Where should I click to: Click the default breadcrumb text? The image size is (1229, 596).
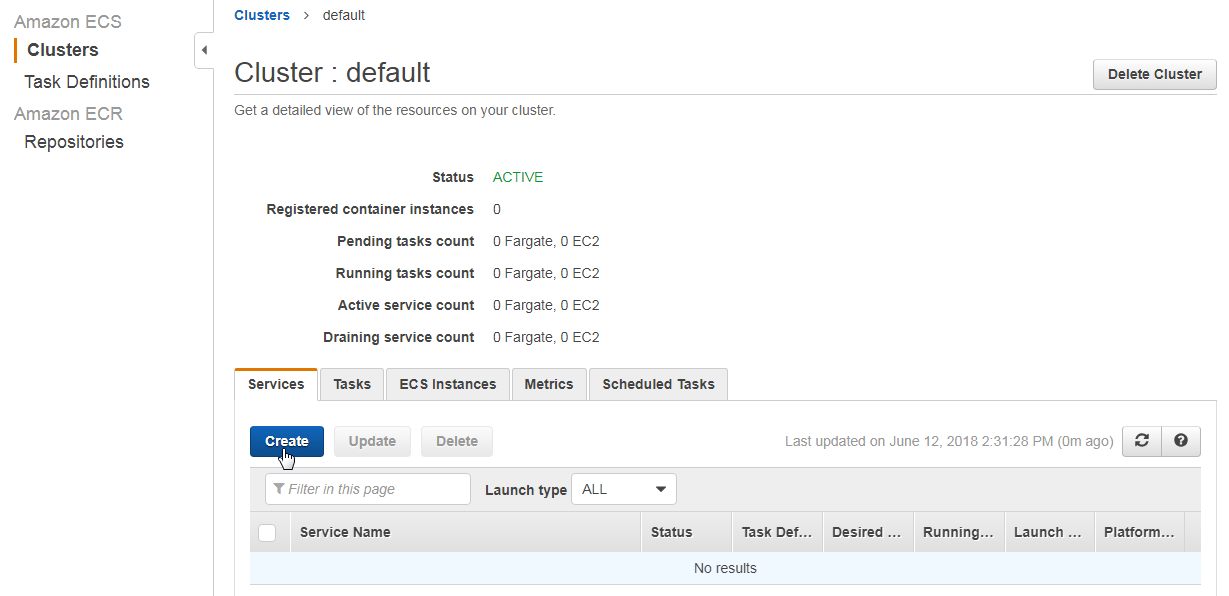click(344, 15)
